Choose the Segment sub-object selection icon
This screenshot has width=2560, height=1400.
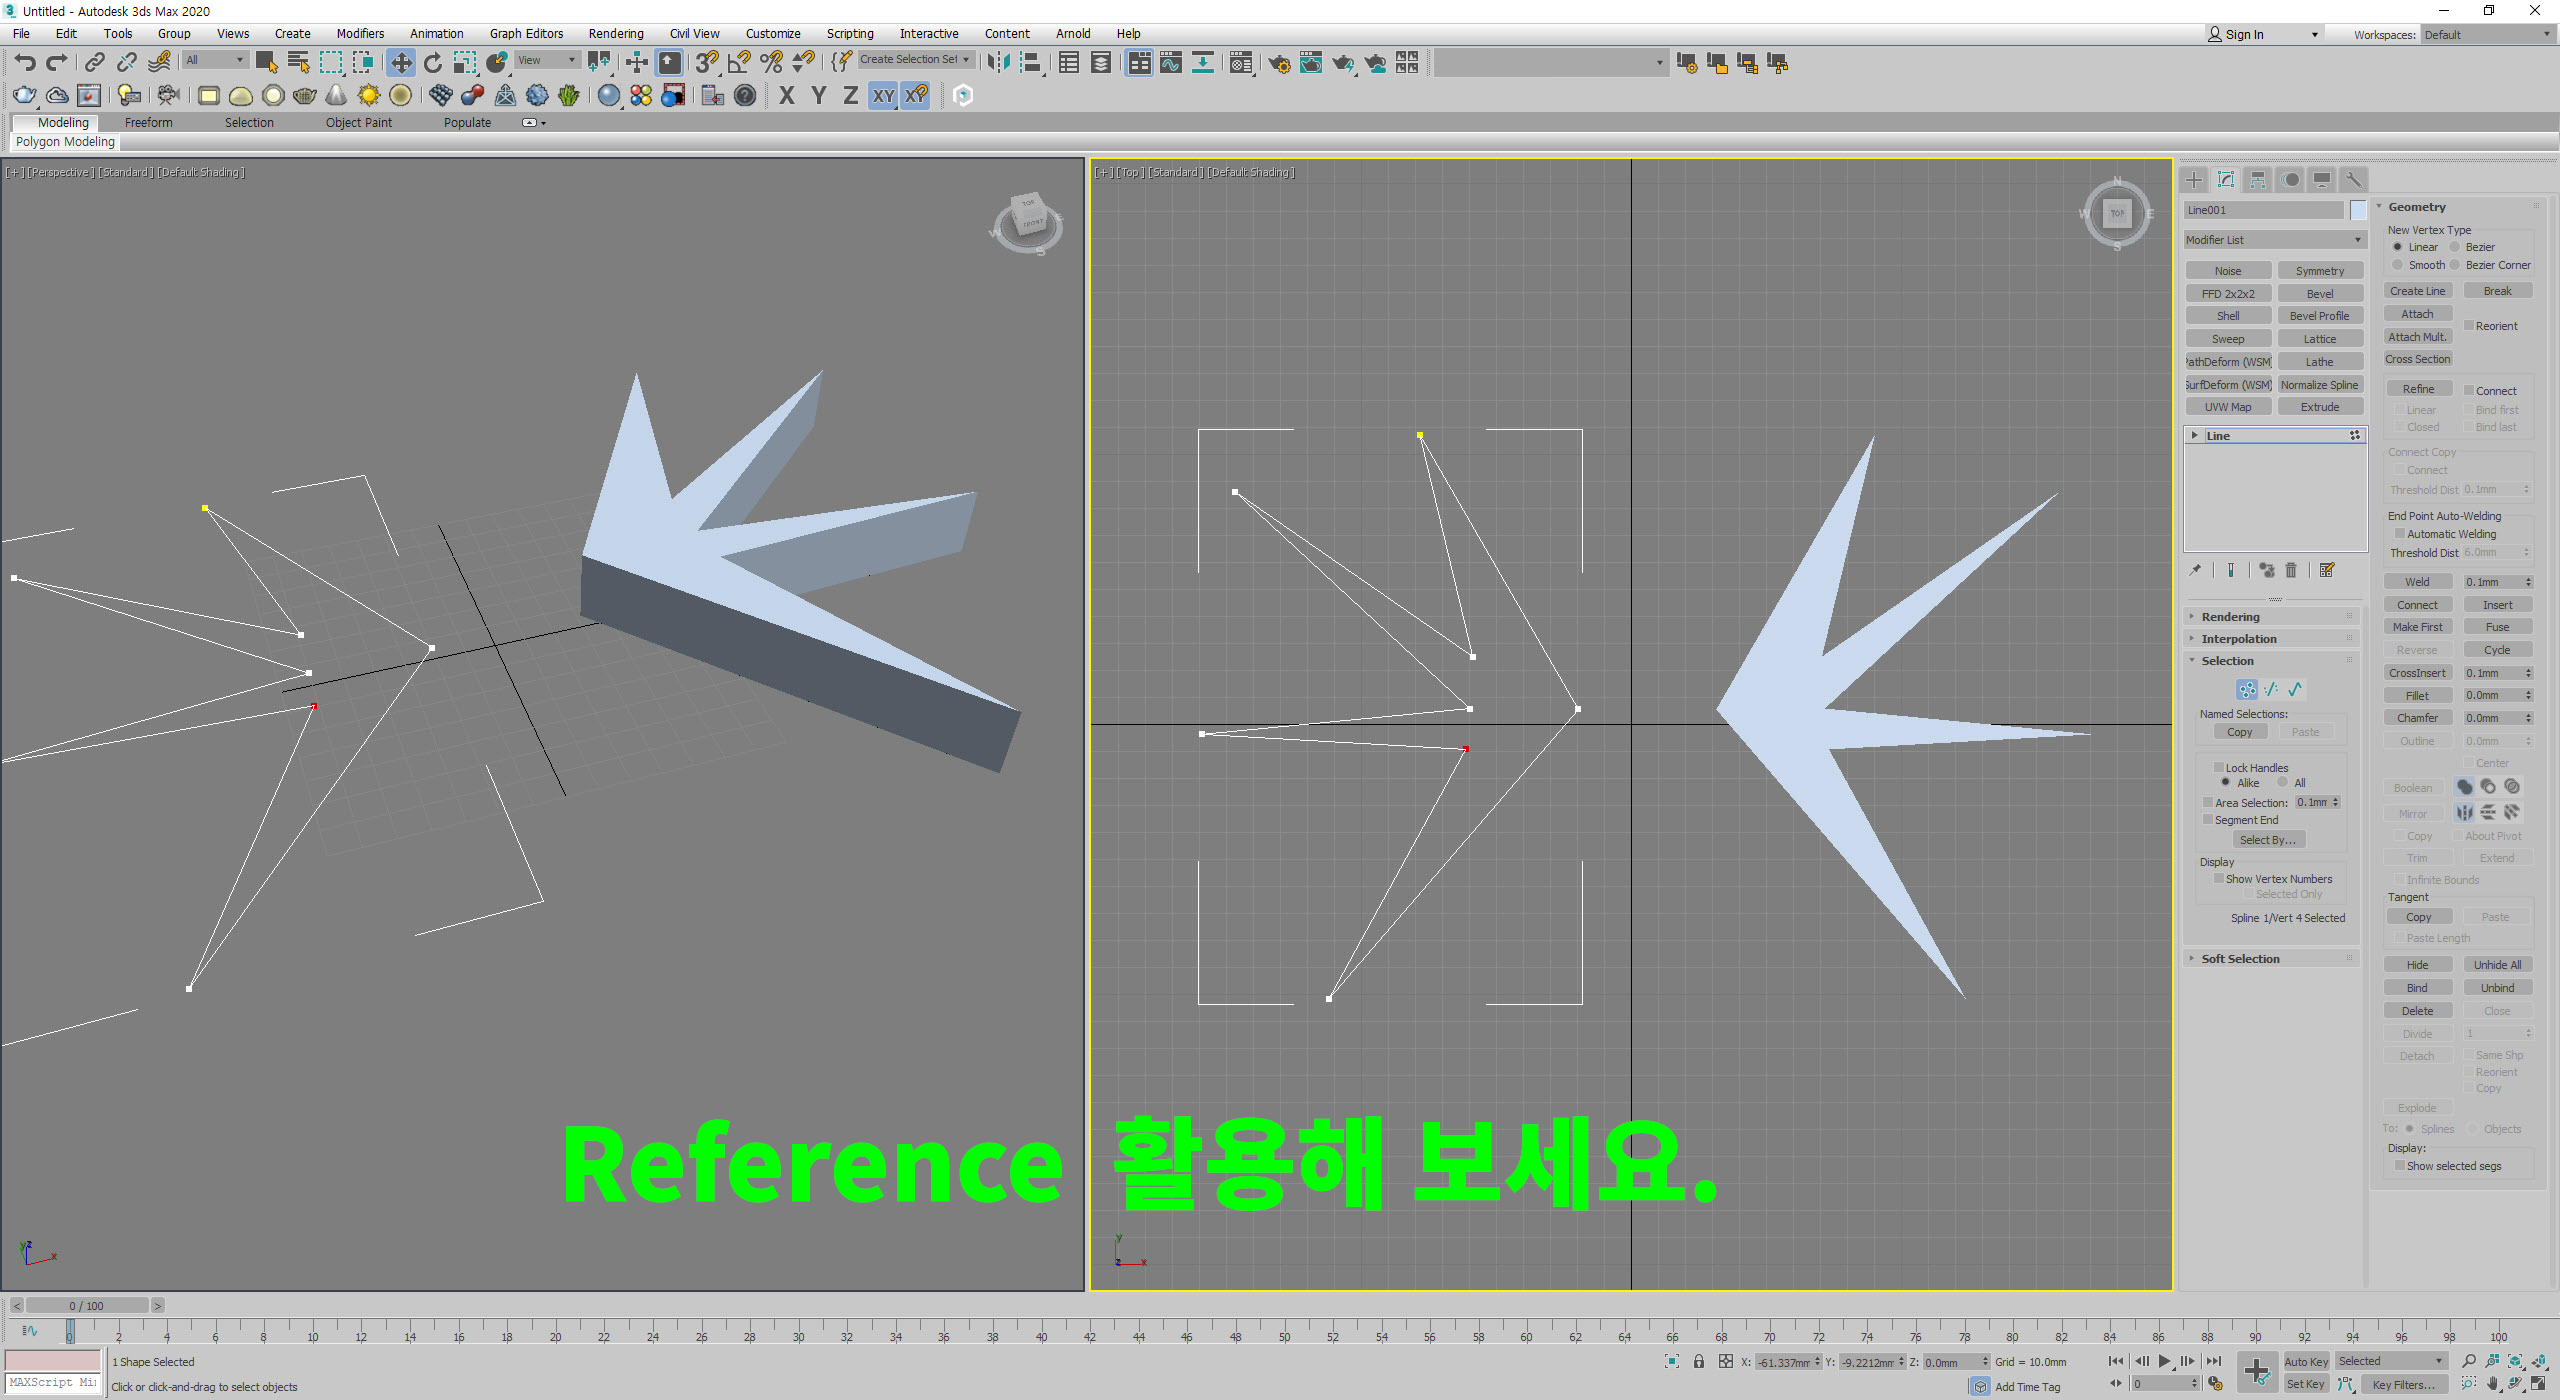click(2271, 690)
